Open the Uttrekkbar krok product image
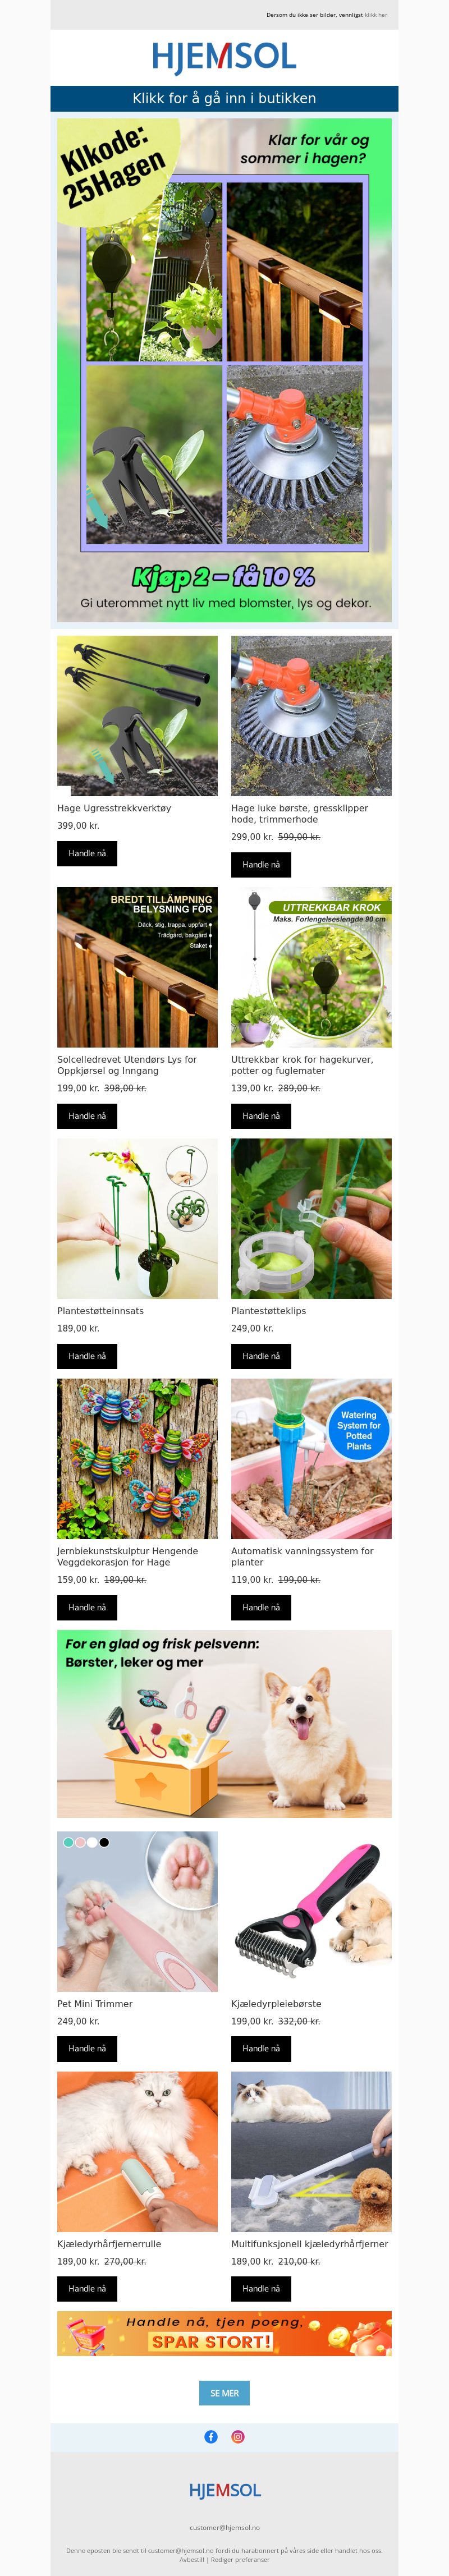The image size is (449, 2576). pos(311,967)
